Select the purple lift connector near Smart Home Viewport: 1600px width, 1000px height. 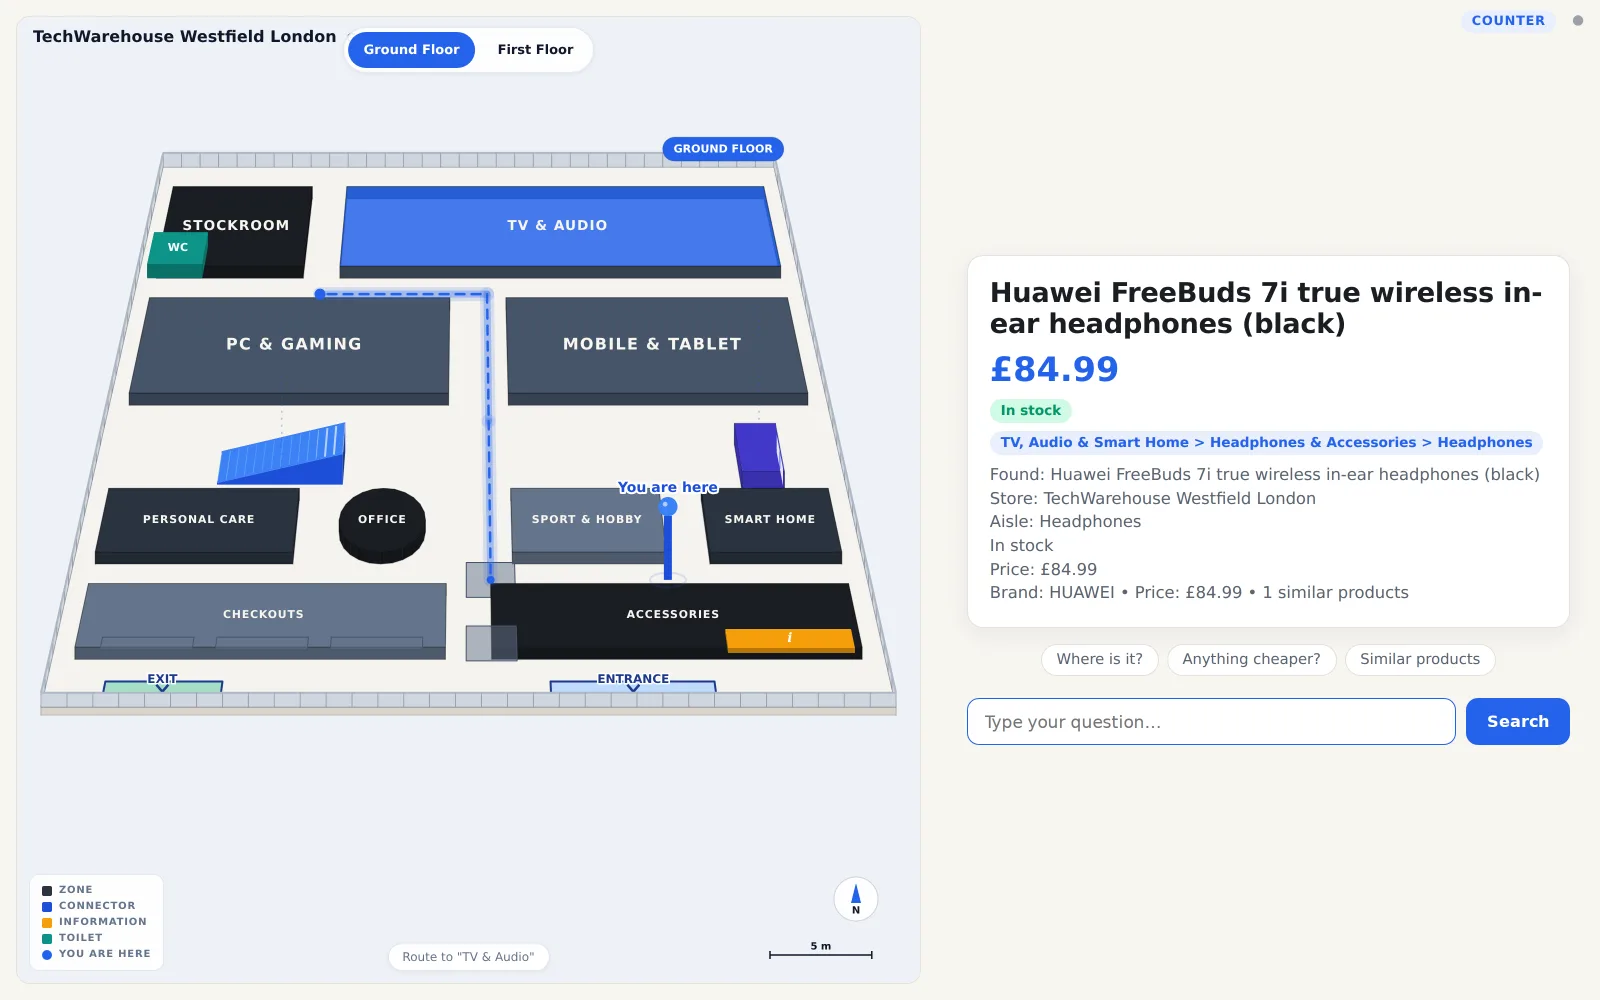pos(758,455)
